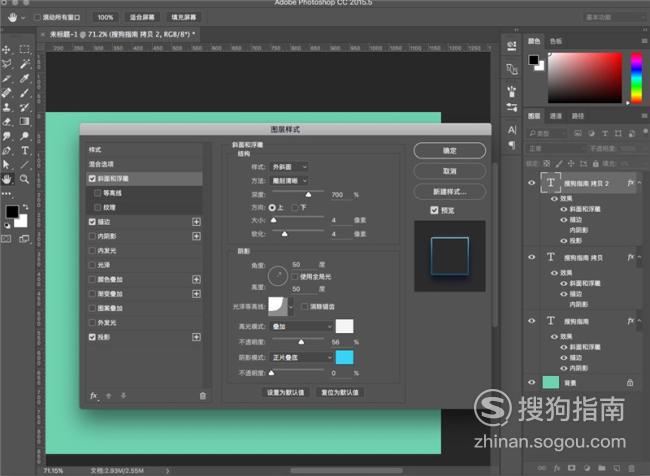Open the Shadow Mode (阴影模式) dropdown

coord(301,357)
